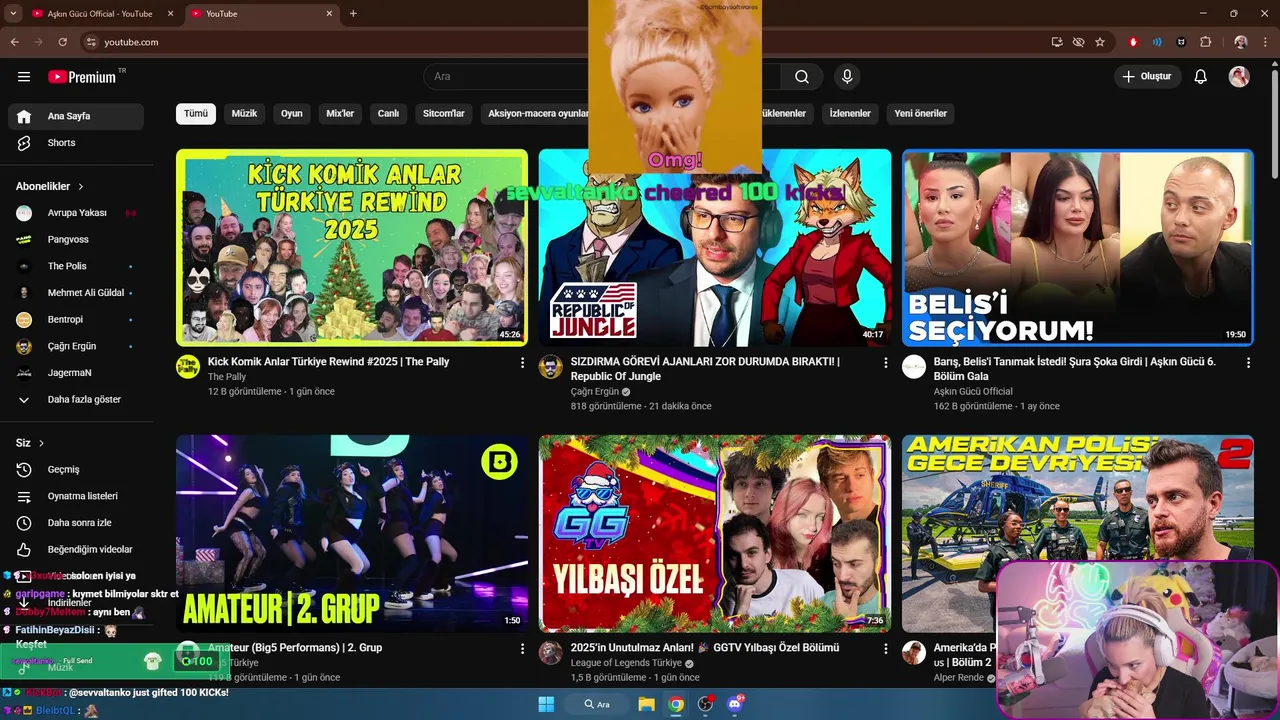Go to Ana Sayfa in sidebar
Screen dimensions: 1280x720
coord(76,116)
